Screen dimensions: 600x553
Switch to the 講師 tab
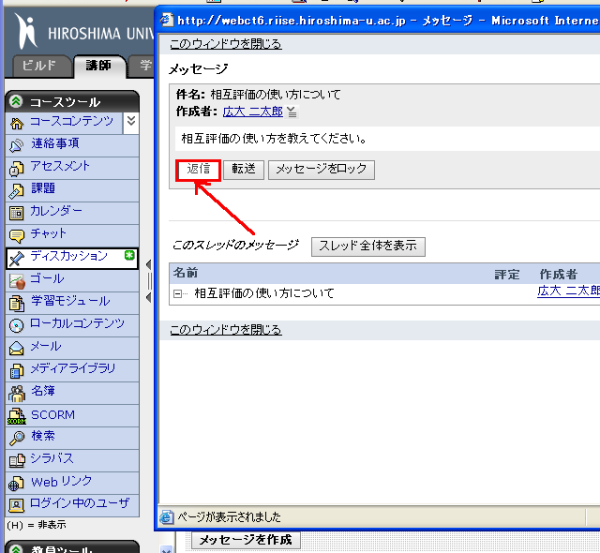pyautogui.click(x=99, y=65)
